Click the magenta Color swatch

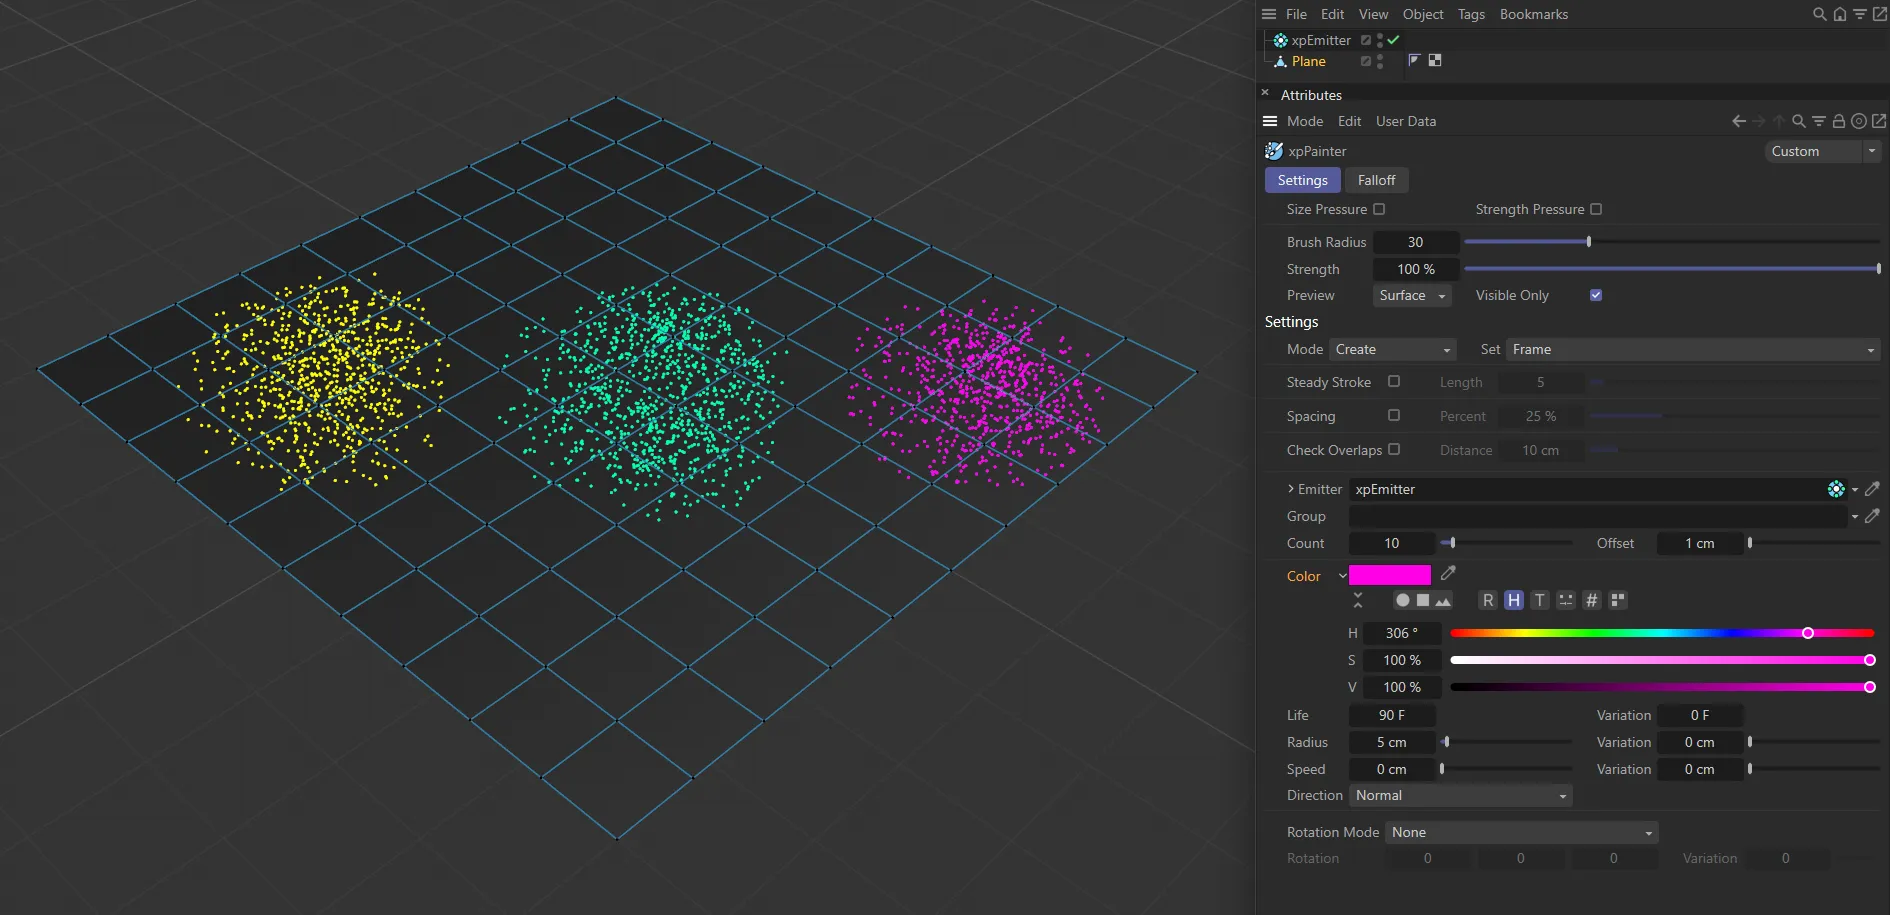(x=1389, y=575)
